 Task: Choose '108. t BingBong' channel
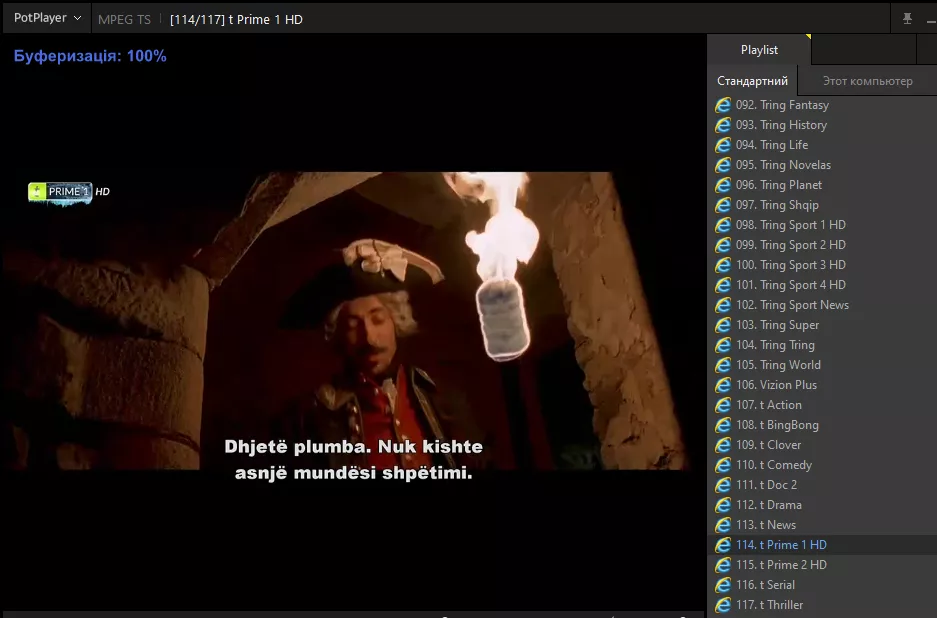822,426
